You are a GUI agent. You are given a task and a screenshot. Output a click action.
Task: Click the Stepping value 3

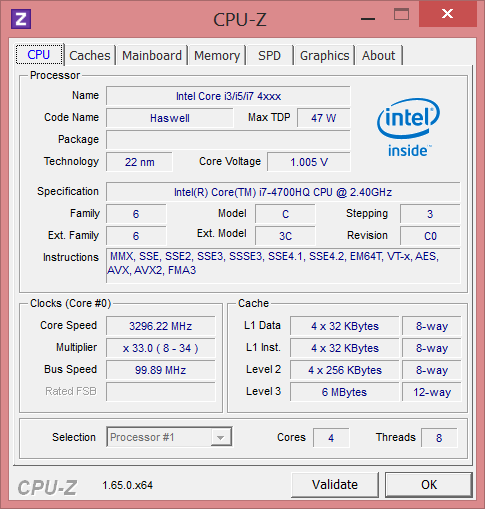tap(430, 214)
